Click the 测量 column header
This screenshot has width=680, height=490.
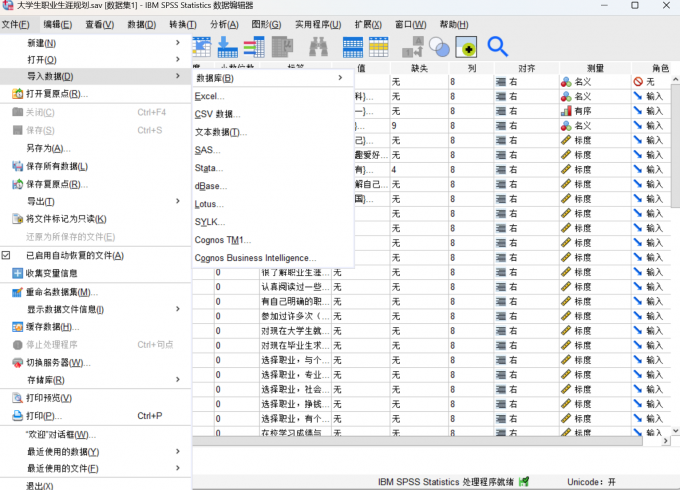tap(595, 68)
